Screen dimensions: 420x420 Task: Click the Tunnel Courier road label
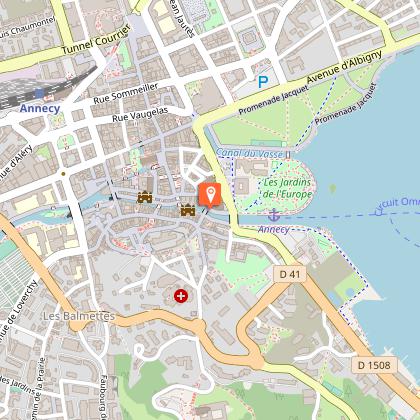[x=96, y=40]
